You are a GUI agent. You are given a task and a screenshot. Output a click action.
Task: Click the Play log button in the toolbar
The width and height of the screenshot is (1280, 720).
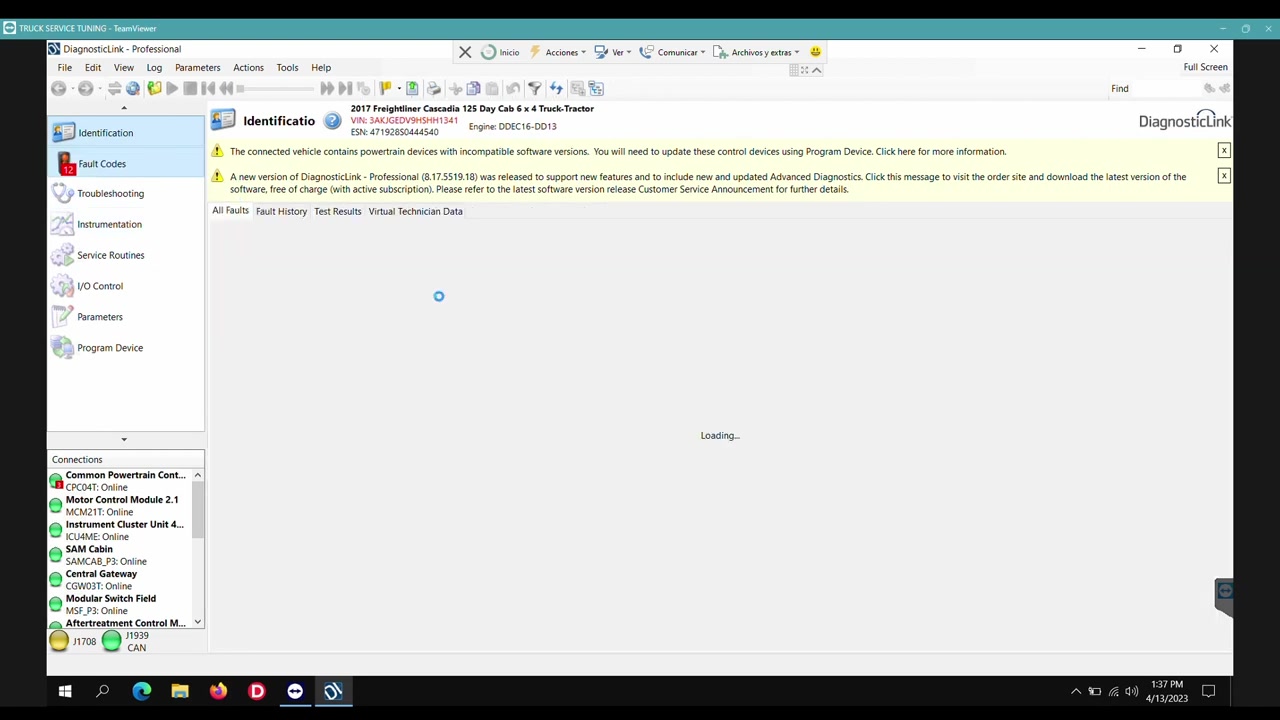172,89
